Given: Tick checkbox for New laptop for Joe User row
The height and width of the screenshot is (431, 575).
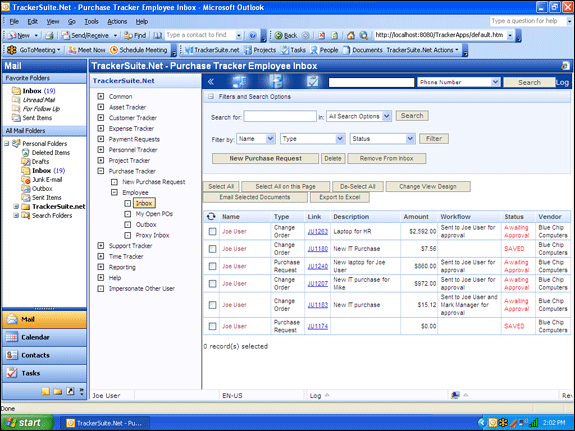Looking at the screenshot, I should click(212, 266).
